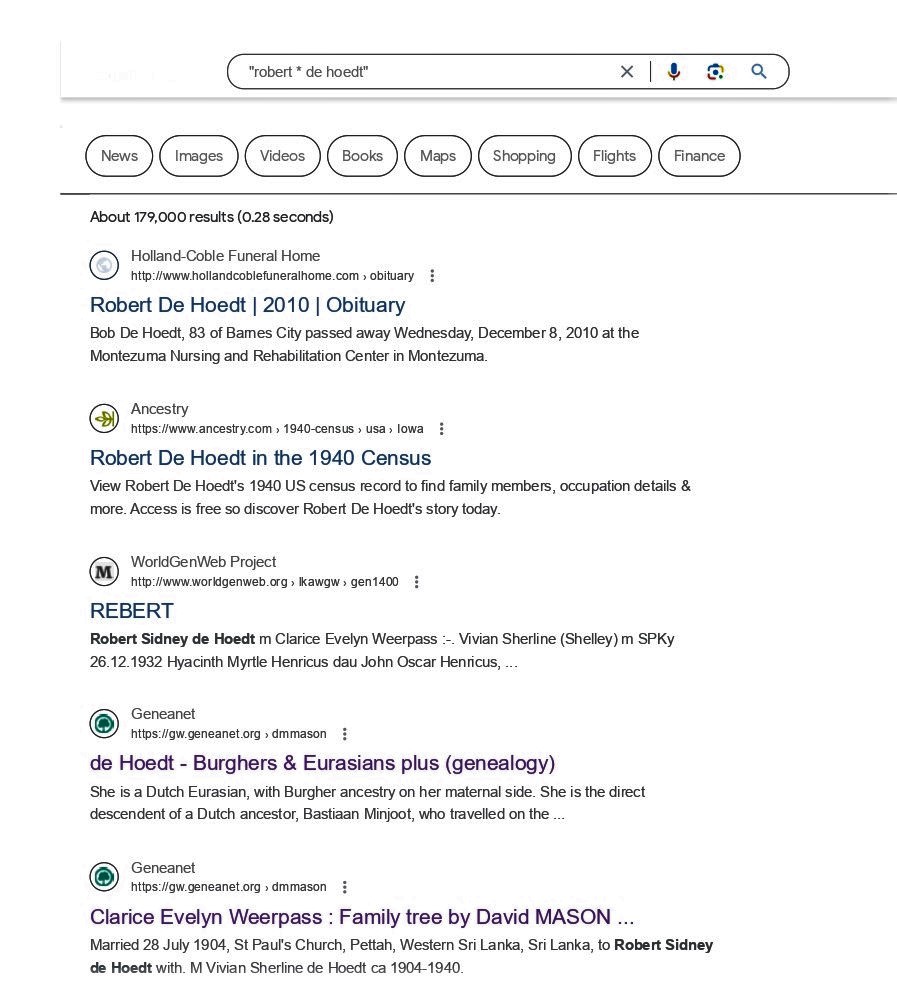Click the Ancestry leaf favicon
This screenshot has width=897, height=987.
pos(104,419)
